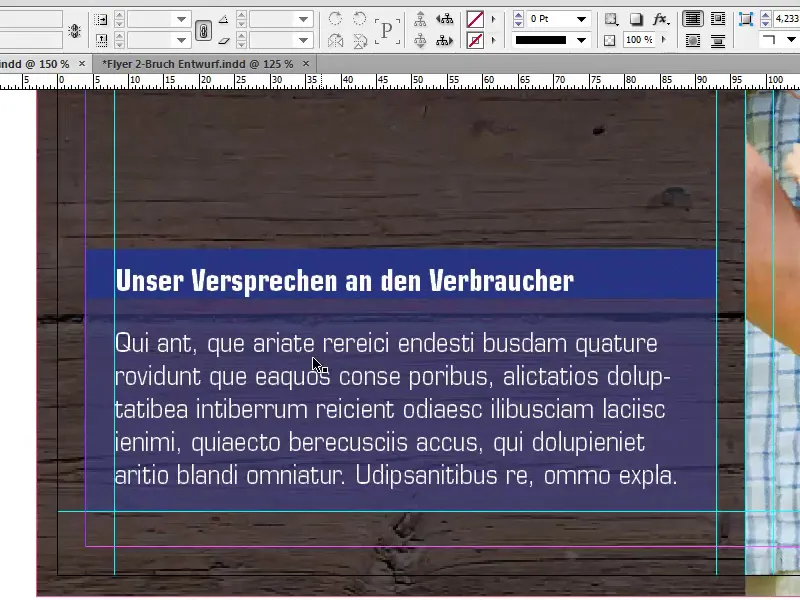Expand the stroke color flyout arrow

[493, 40]
